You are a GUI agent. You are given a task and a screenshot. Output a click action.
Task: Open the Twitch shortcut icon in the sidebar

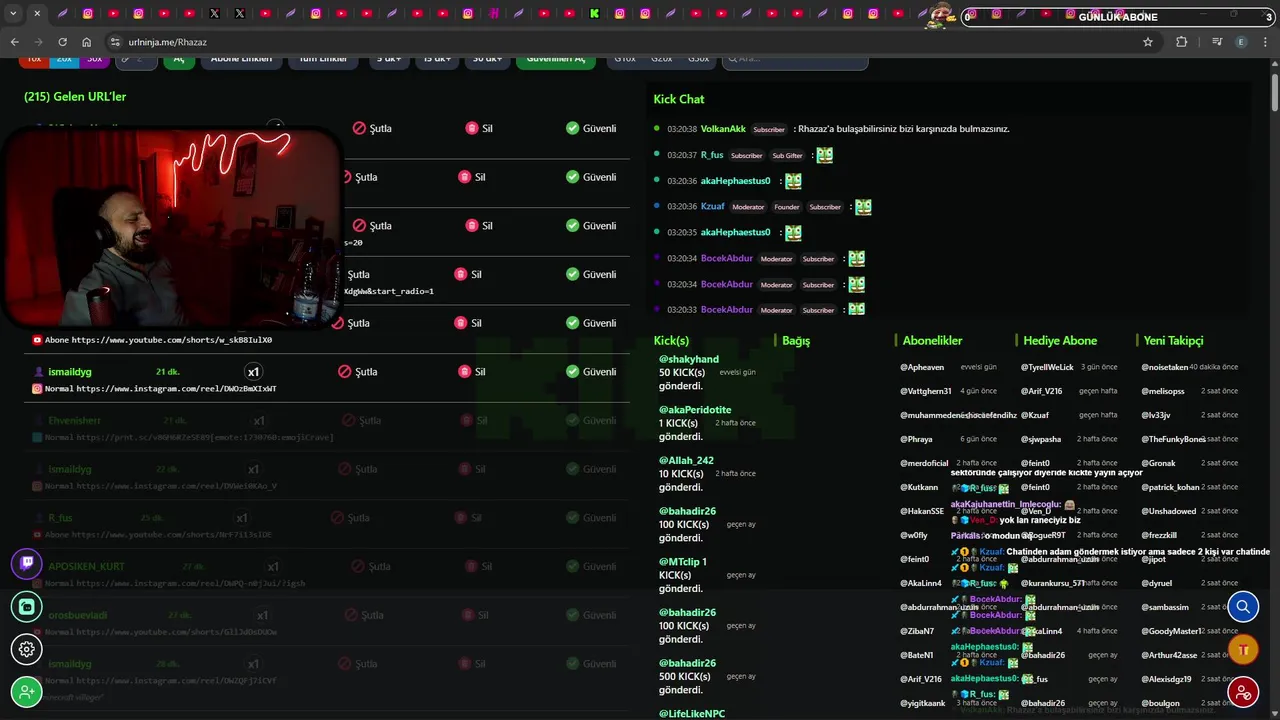tap(27, 563)
